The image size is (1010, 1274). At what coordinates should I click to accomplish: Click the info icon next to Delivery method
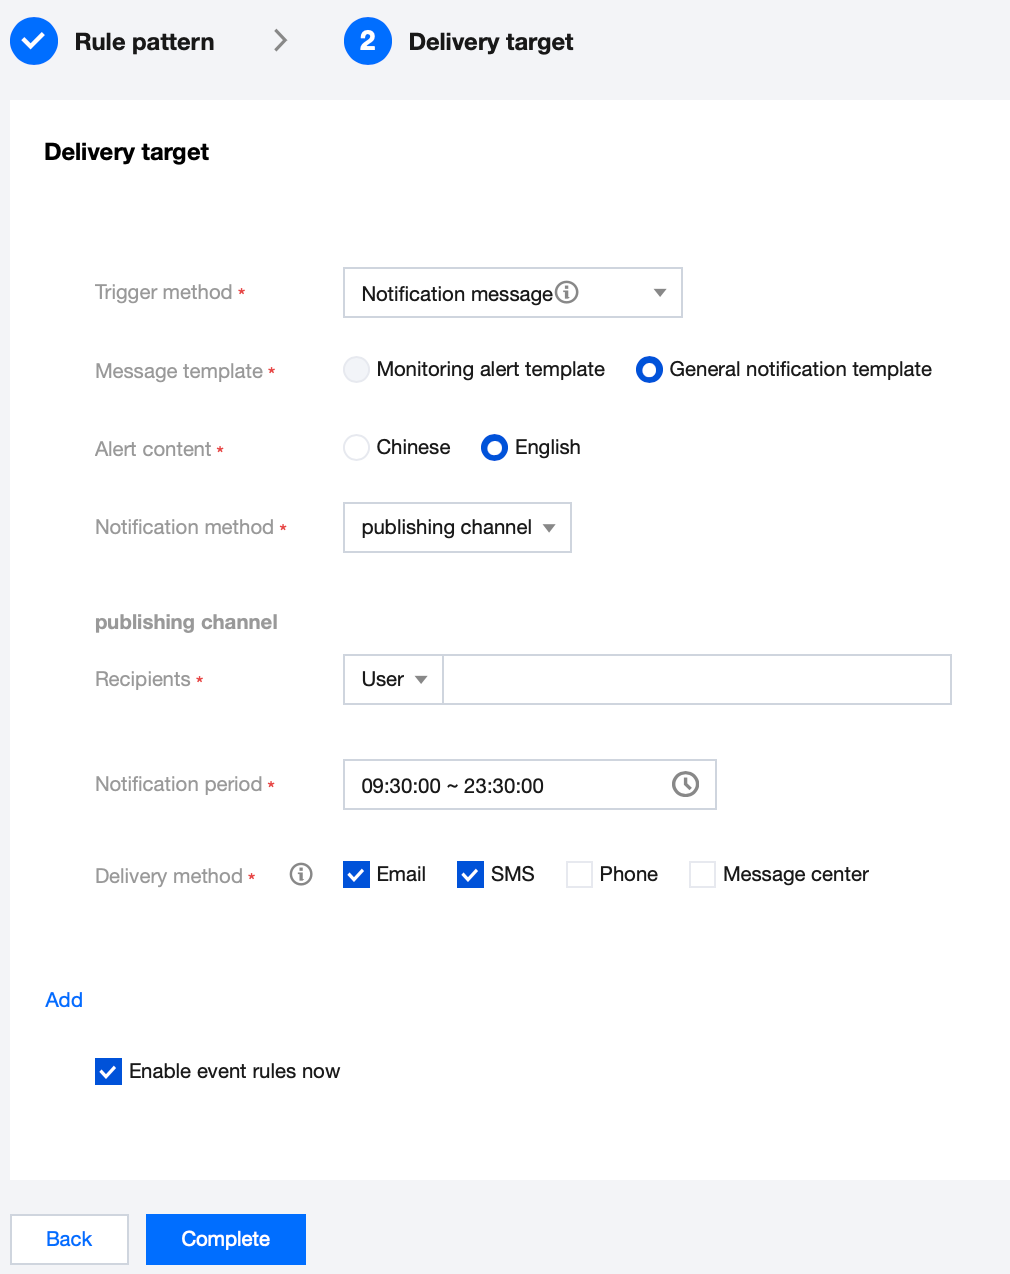[x=301, y=874]
